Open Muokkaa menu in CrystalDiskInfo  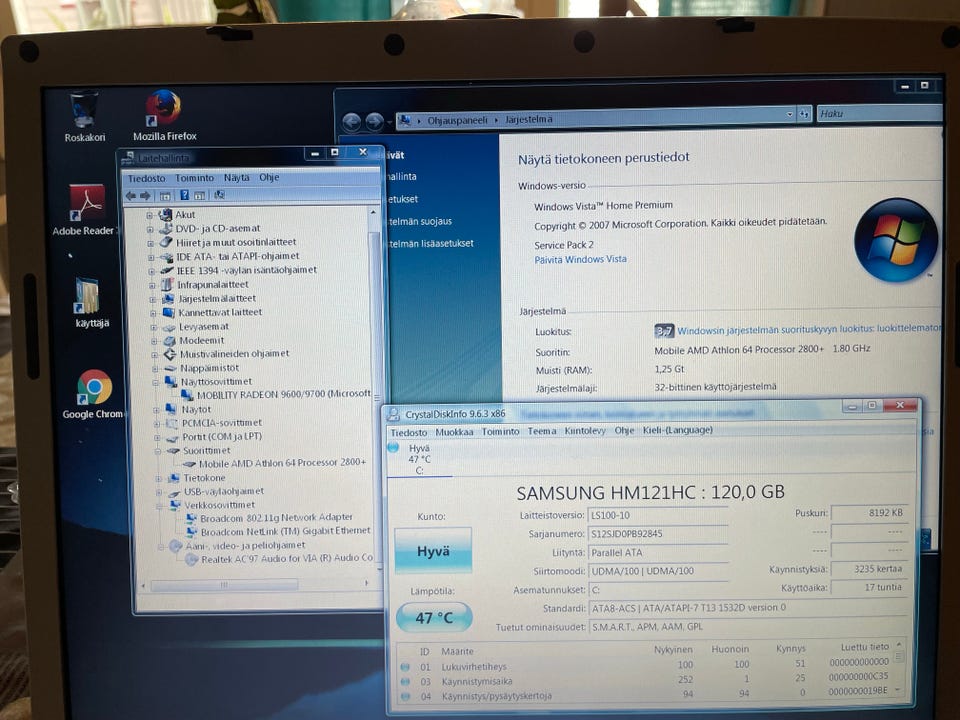(454, 432)
